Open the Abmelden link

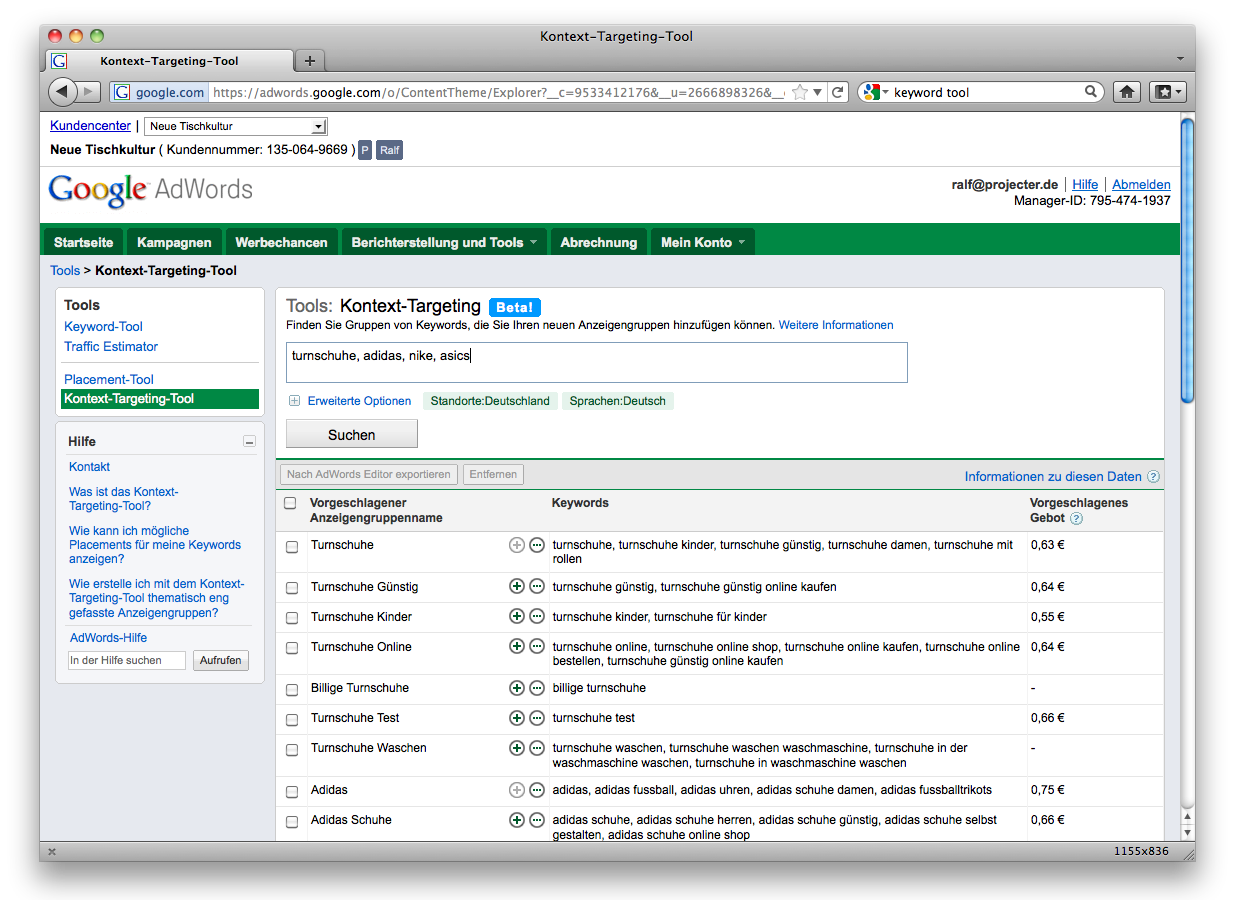pyautogui.click(x=1141, y=185)
